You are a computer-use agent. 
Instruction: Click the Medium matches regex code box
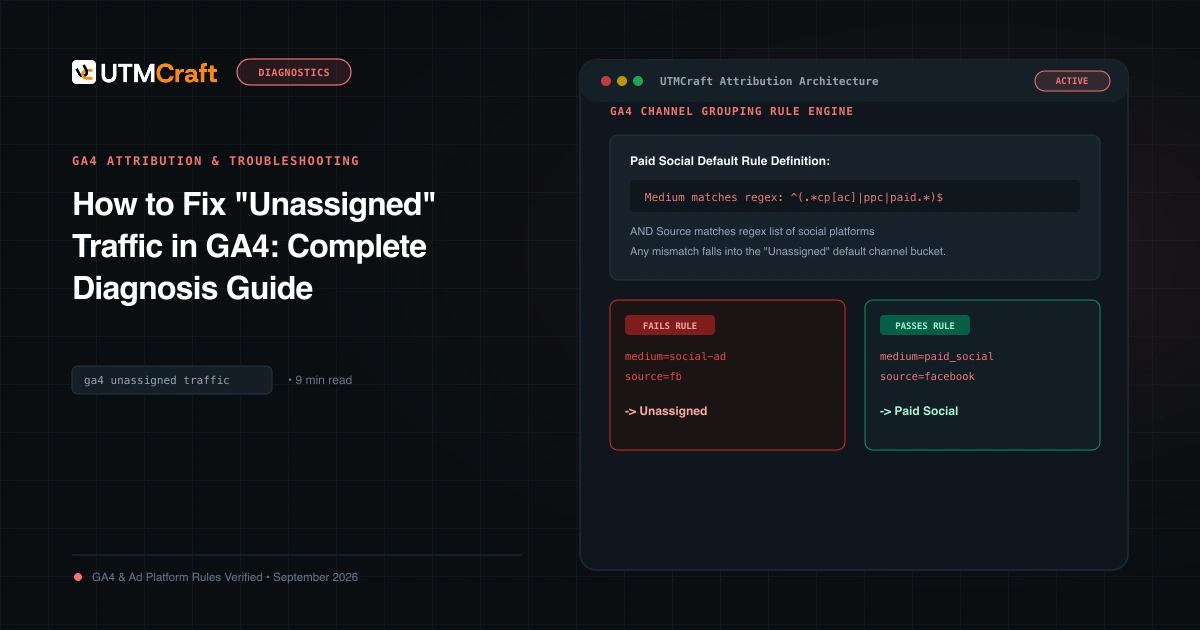855,196
